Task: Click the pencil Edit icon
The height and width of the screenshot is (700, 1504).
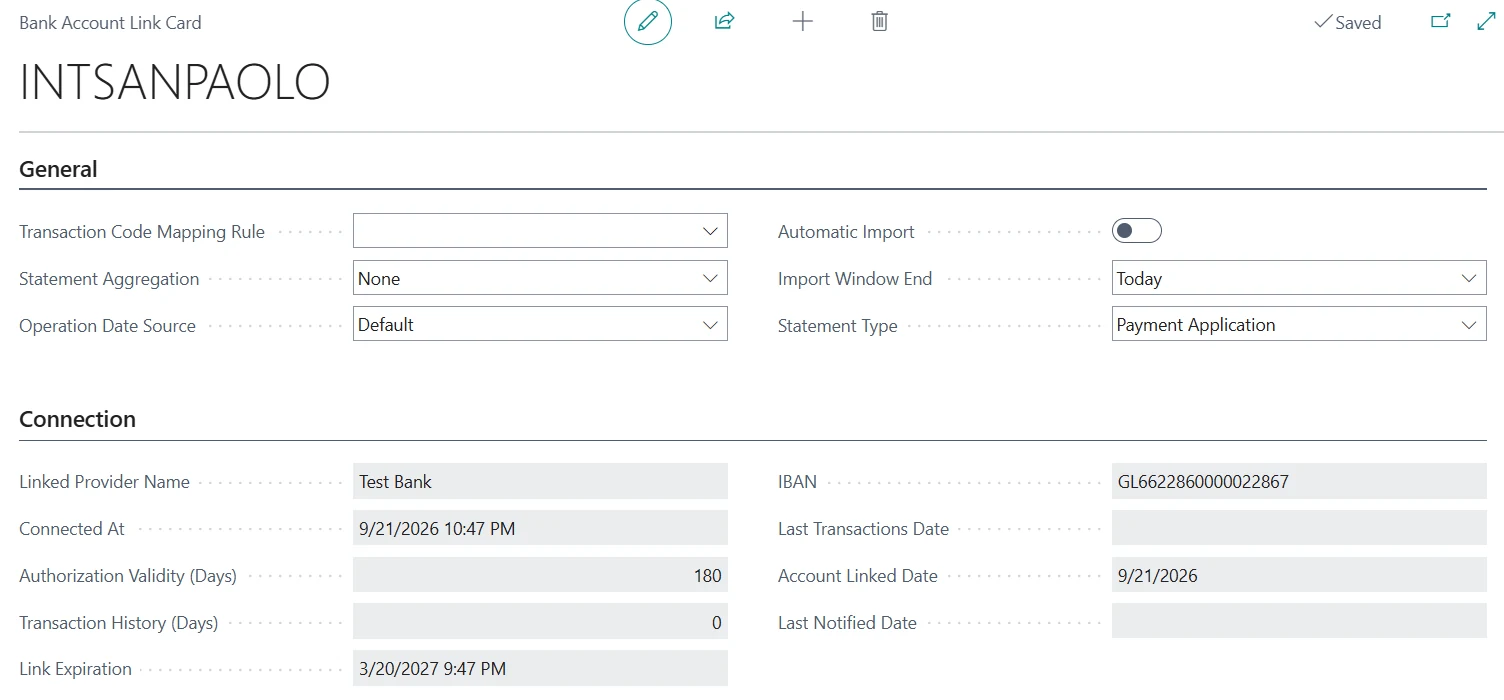Action: tap(648, 21)
